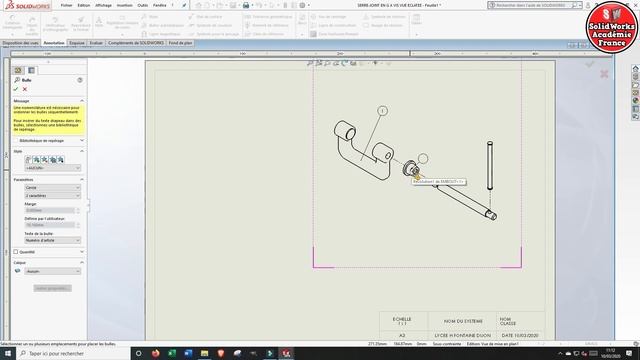The height and width of the screenshot is (360, 640).
Task: Click the Windows taskbar search box
Action: (73, 353)
